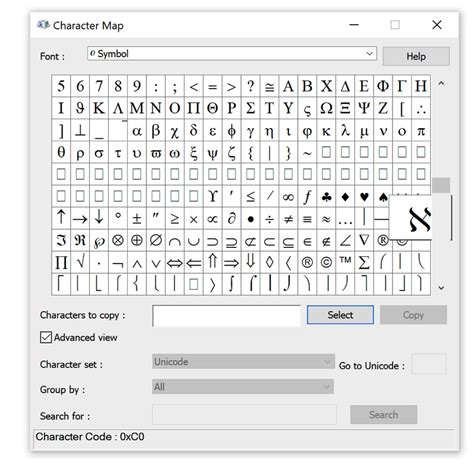Select the therefore three-dots symbol
Viewport: 474px width, 465px height.
tap(421, 109)
